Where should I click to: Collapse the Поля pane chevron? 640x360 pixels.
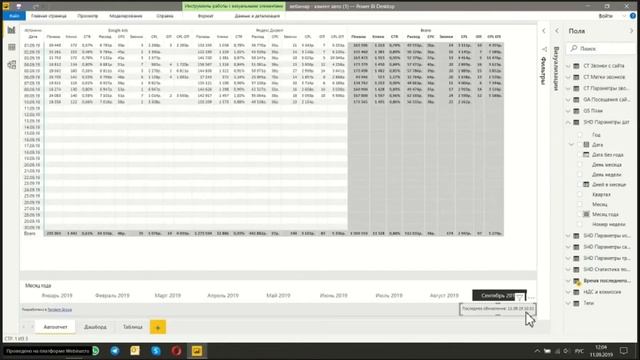pos(631,31)
